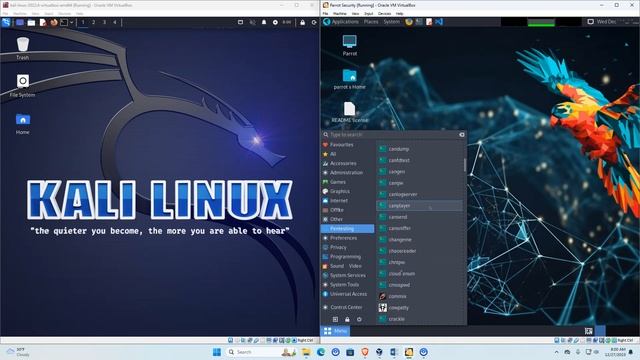Launch VS Code from Parrot top panel
This screenshot has width=640, height=360.
[439, 22]
